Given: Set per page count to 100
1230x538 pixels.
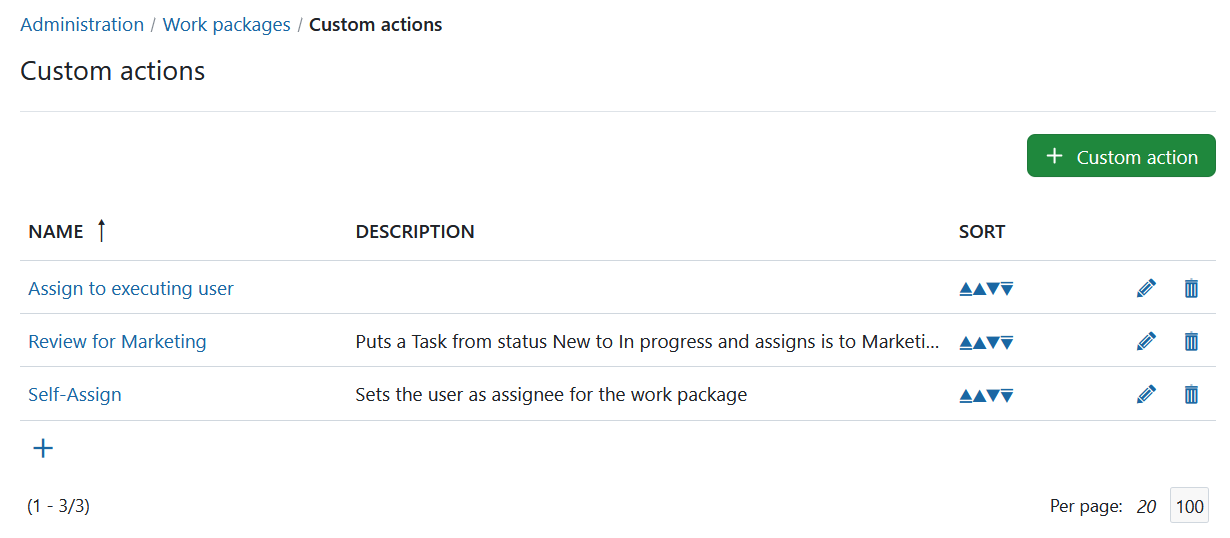Looking at the screenshot, I should 1189,506.
